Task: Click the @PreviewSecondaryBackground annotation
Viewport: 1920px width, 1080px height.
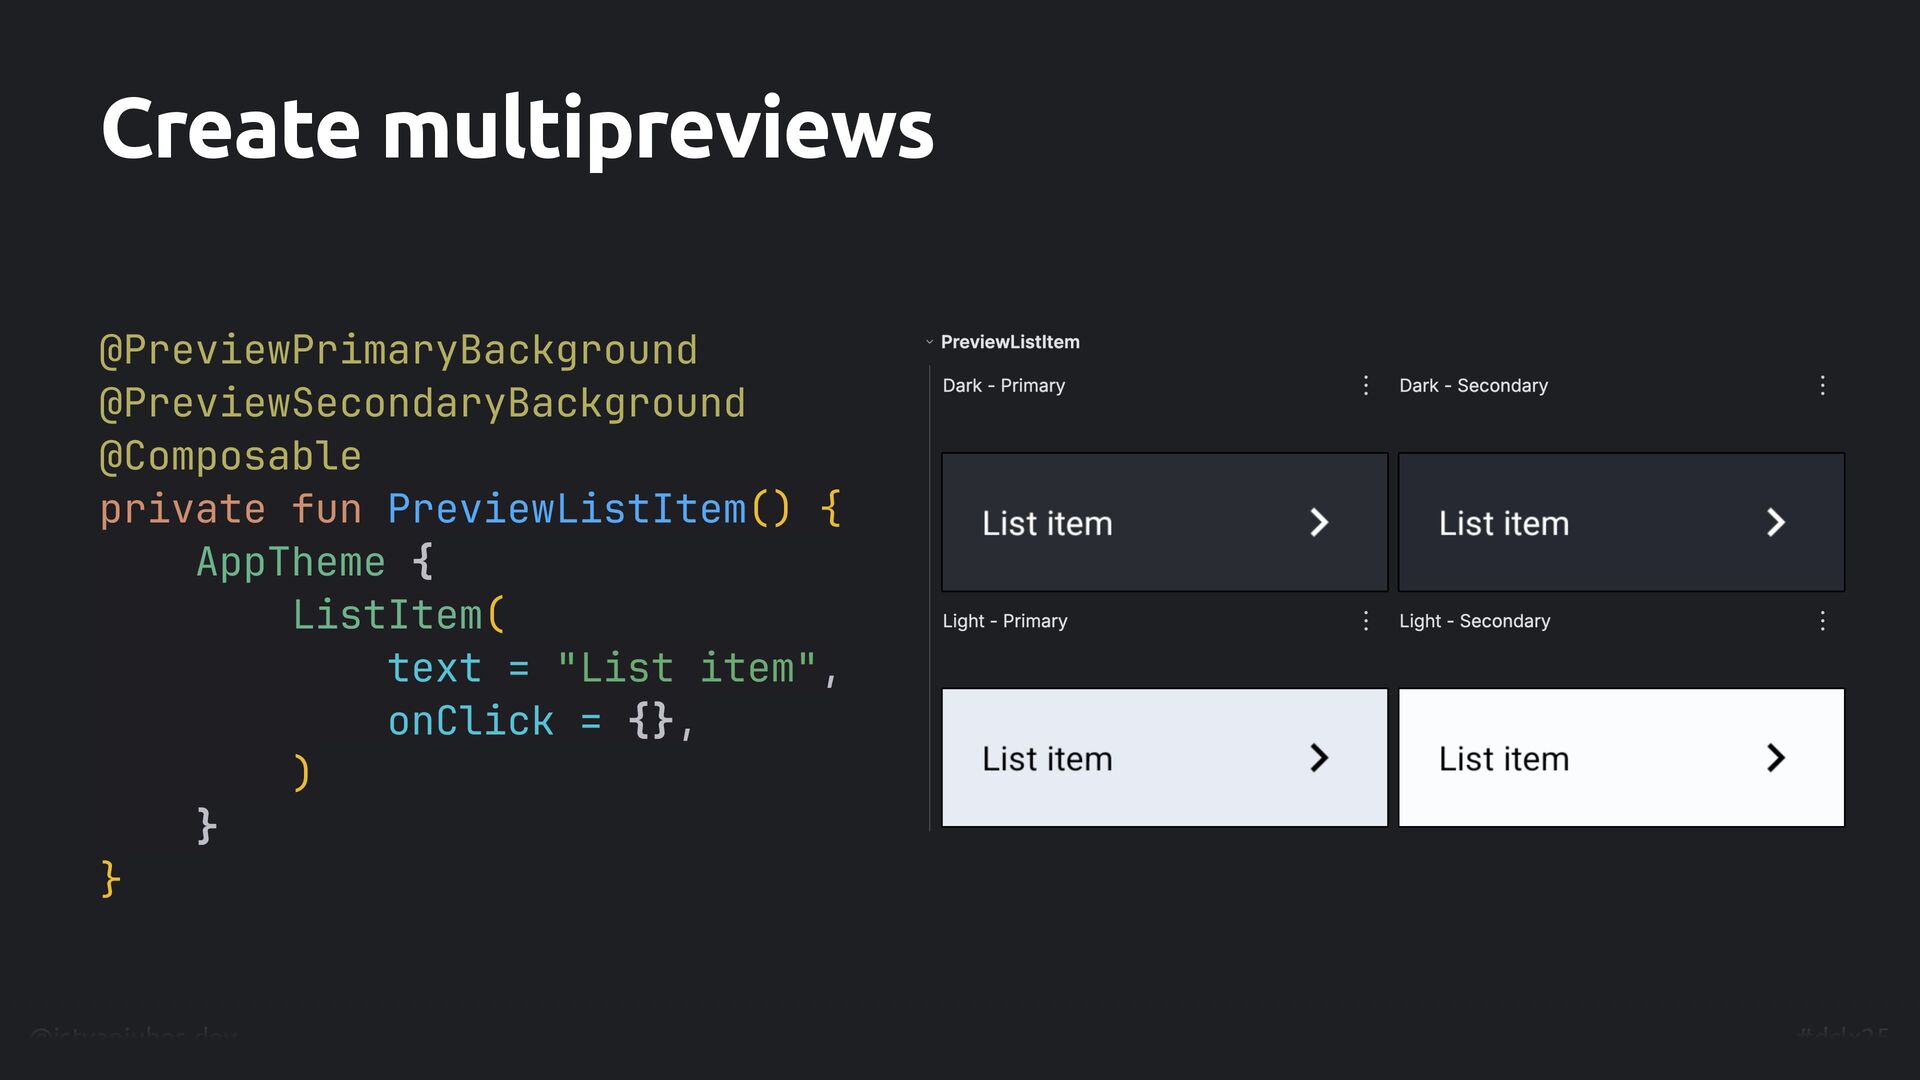Action: (423, 404)
